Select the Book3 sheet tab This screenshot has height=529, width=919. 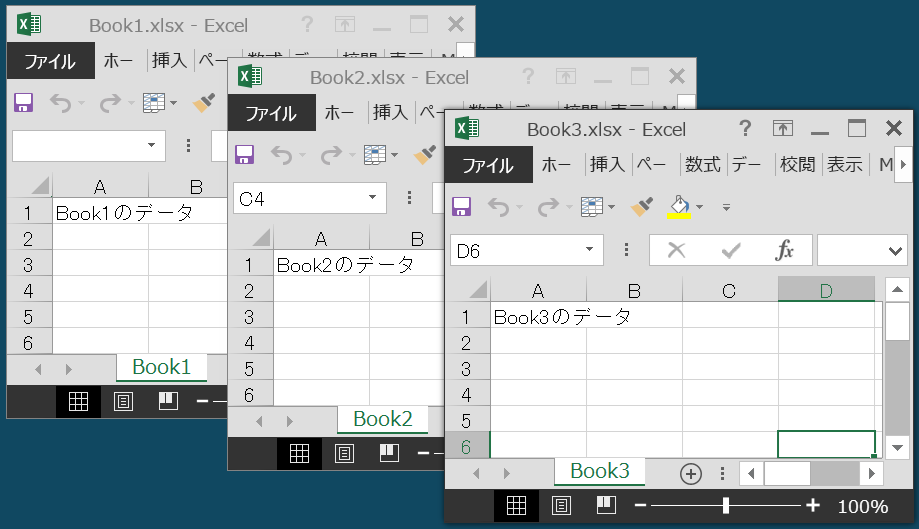(600, 471)
